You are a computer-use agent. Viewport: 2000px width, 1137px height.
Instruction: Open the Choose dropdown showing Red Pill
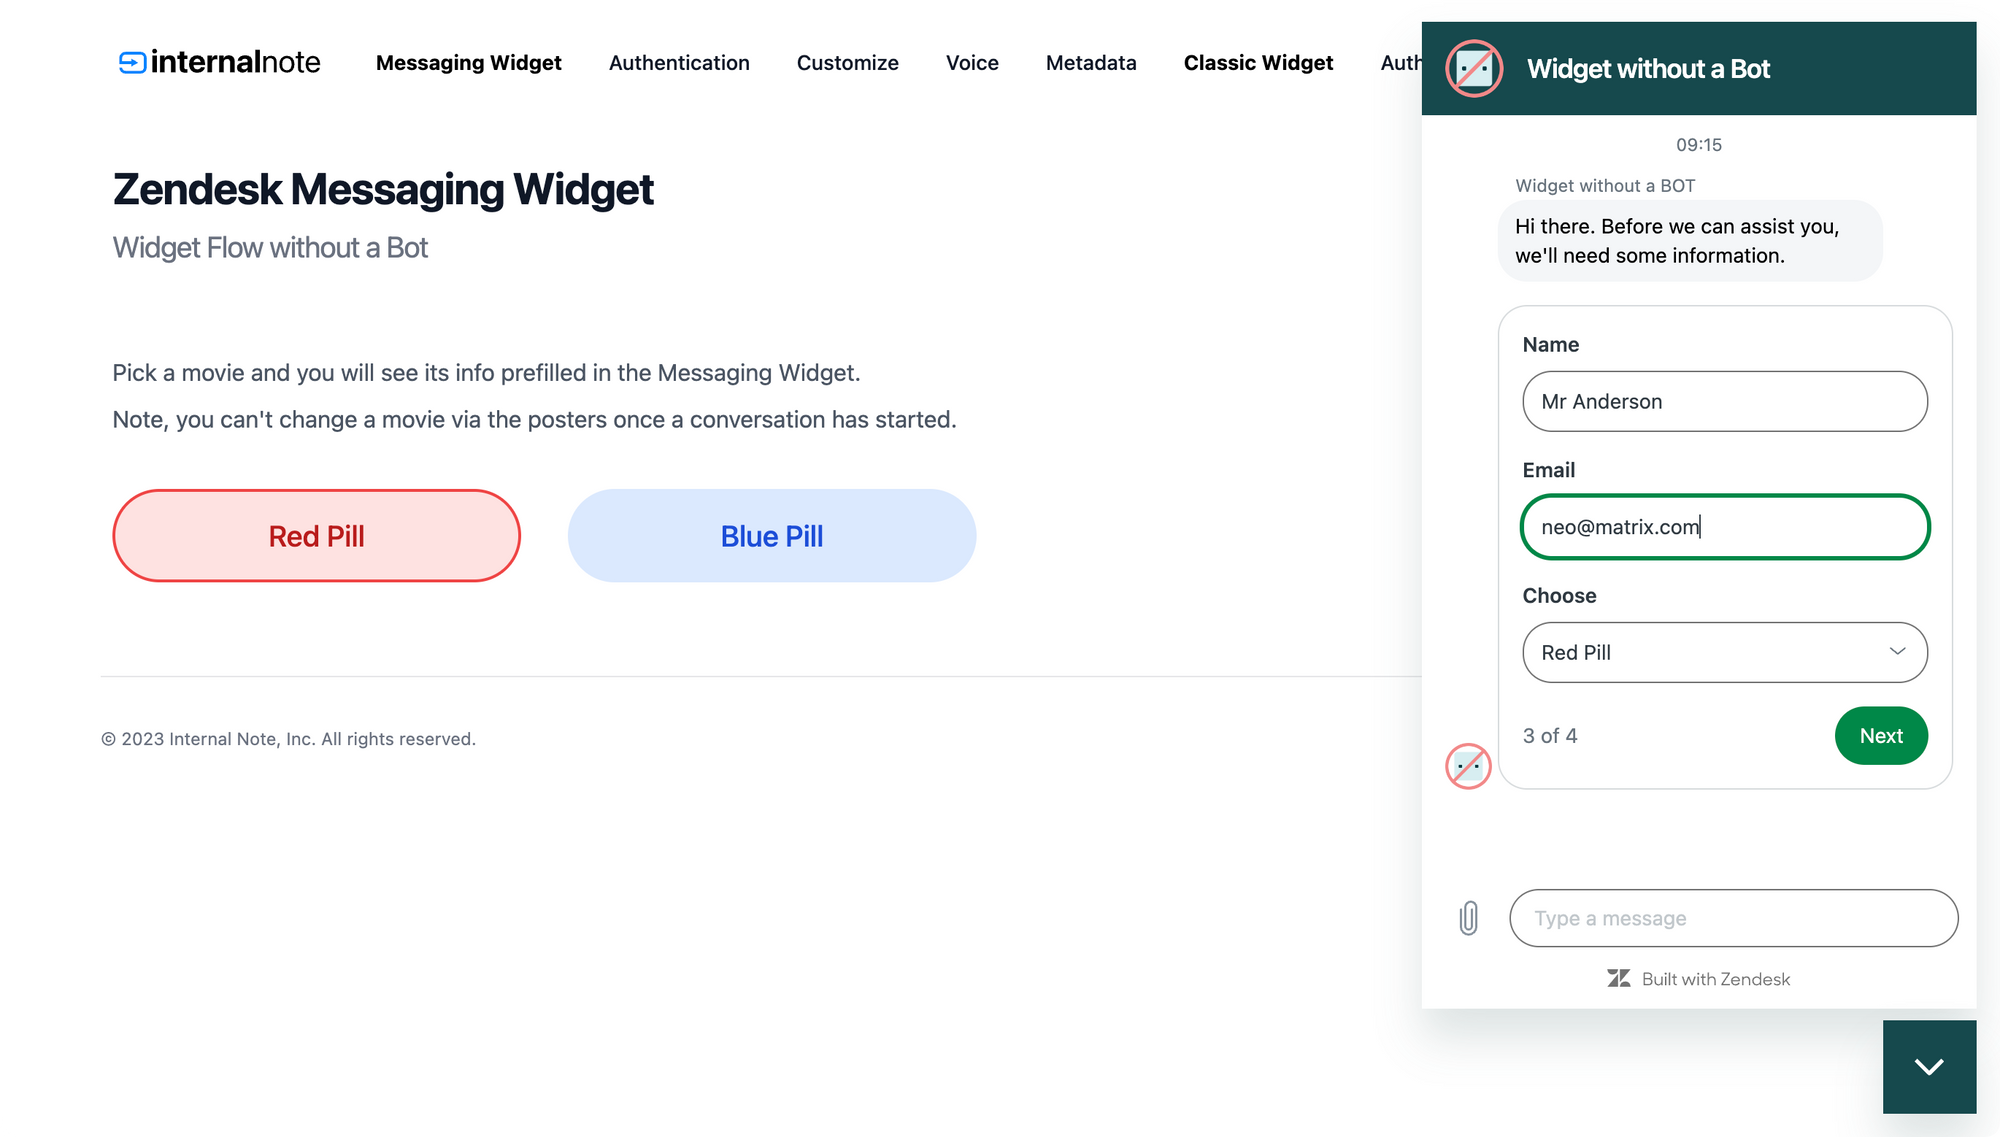tap(1725, 652)
